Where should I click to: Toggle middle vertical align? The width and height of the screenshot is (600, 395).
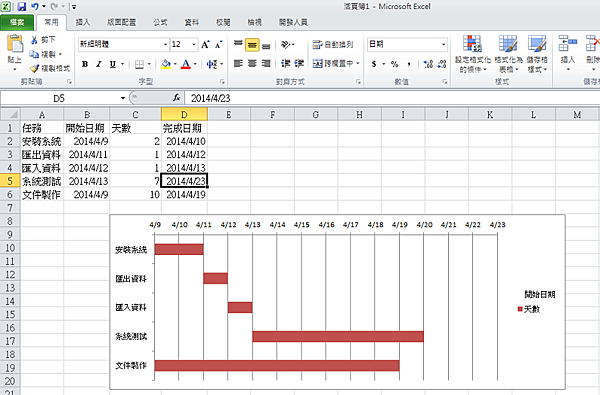(252, 45)
